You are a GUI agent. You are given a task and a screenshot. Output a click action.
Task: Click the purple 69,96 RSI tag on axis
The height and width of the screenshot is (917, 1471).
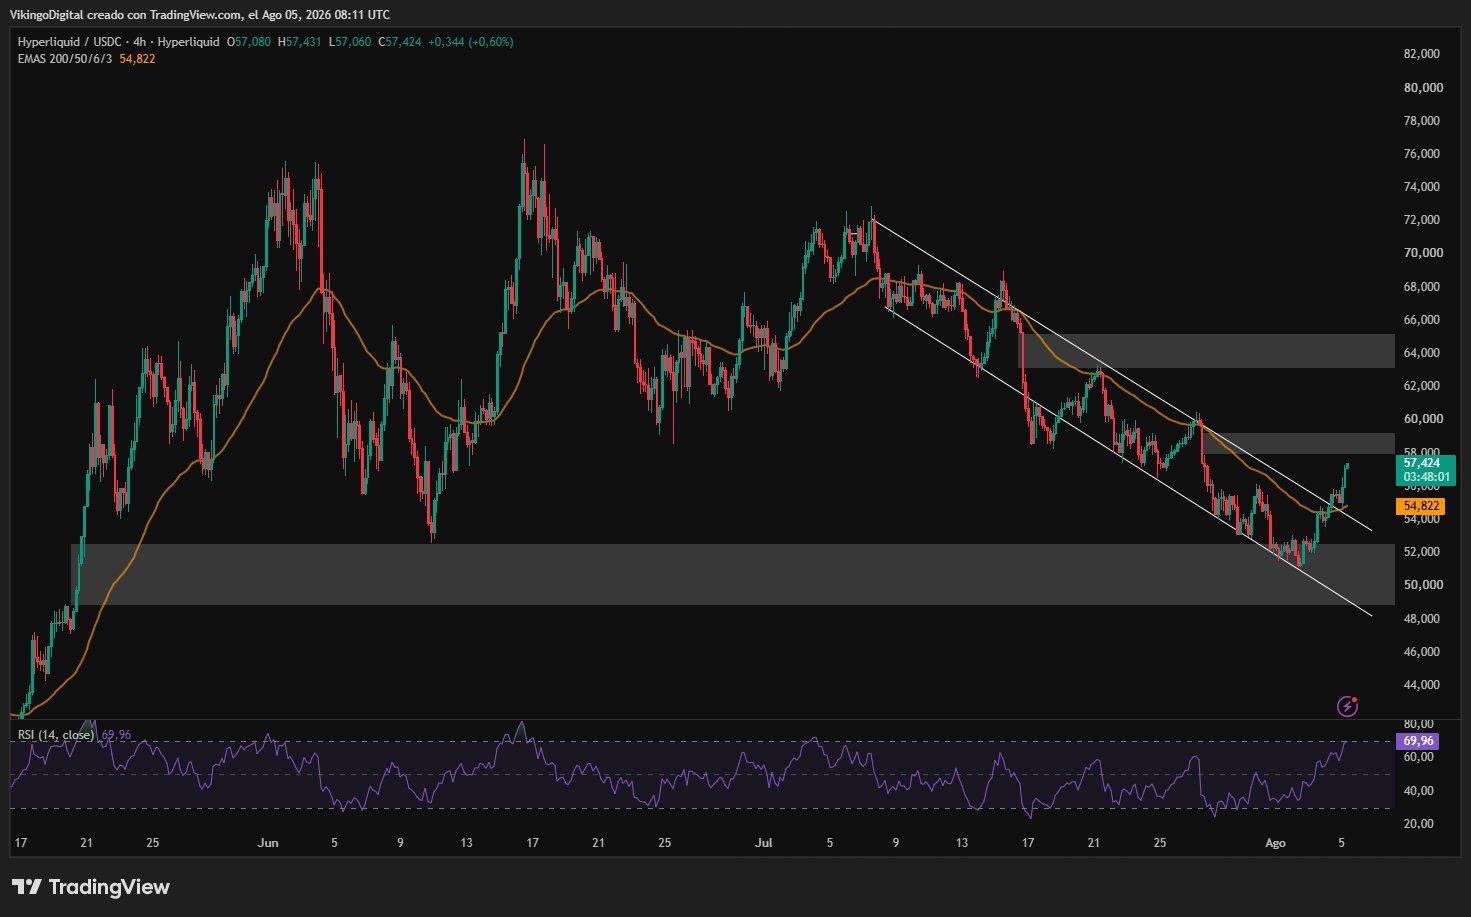click(1419, 741)
